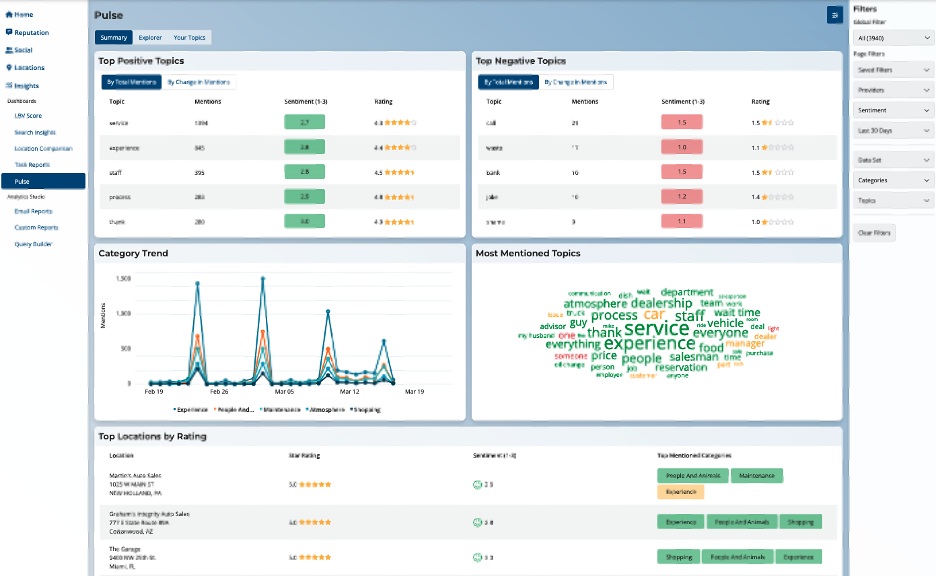Click the Reputation chat-bubble icon

pos(9,32)
